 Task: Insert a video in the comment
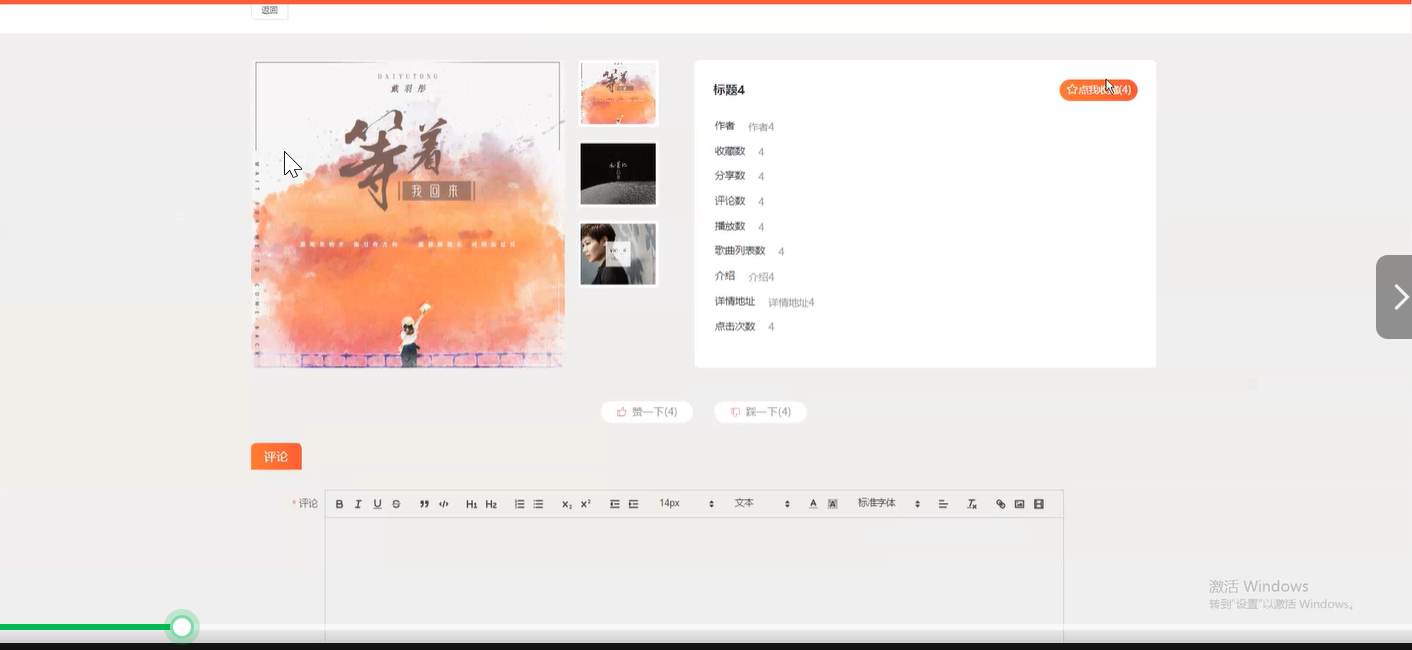pyautogui.click(x=1038, y=504)
